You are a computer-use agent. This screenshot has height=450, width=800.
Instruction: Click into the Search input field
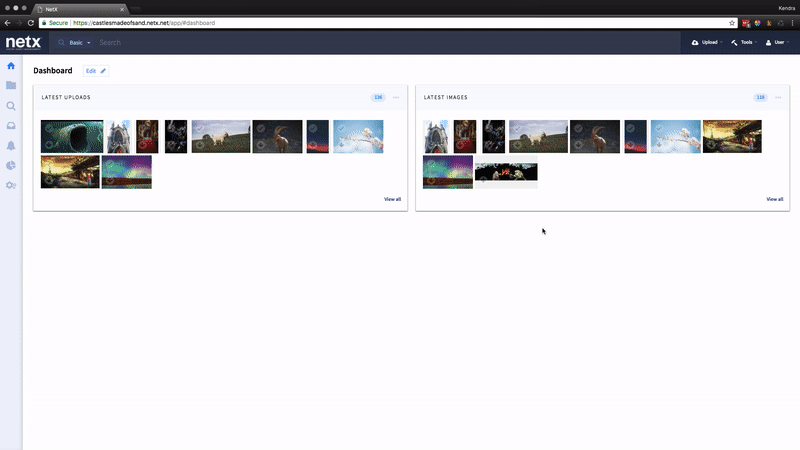300,43
